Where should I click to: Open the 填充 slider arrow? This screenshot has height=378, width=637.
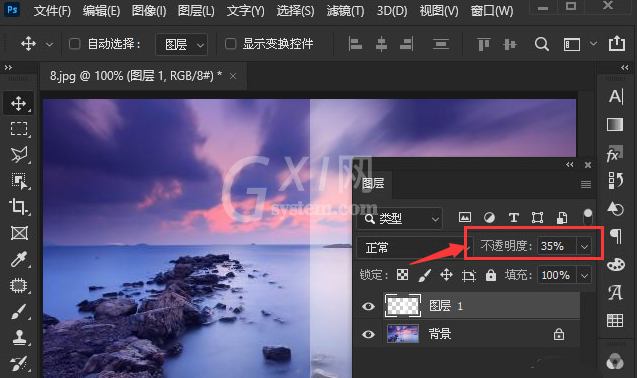(584, 276)
